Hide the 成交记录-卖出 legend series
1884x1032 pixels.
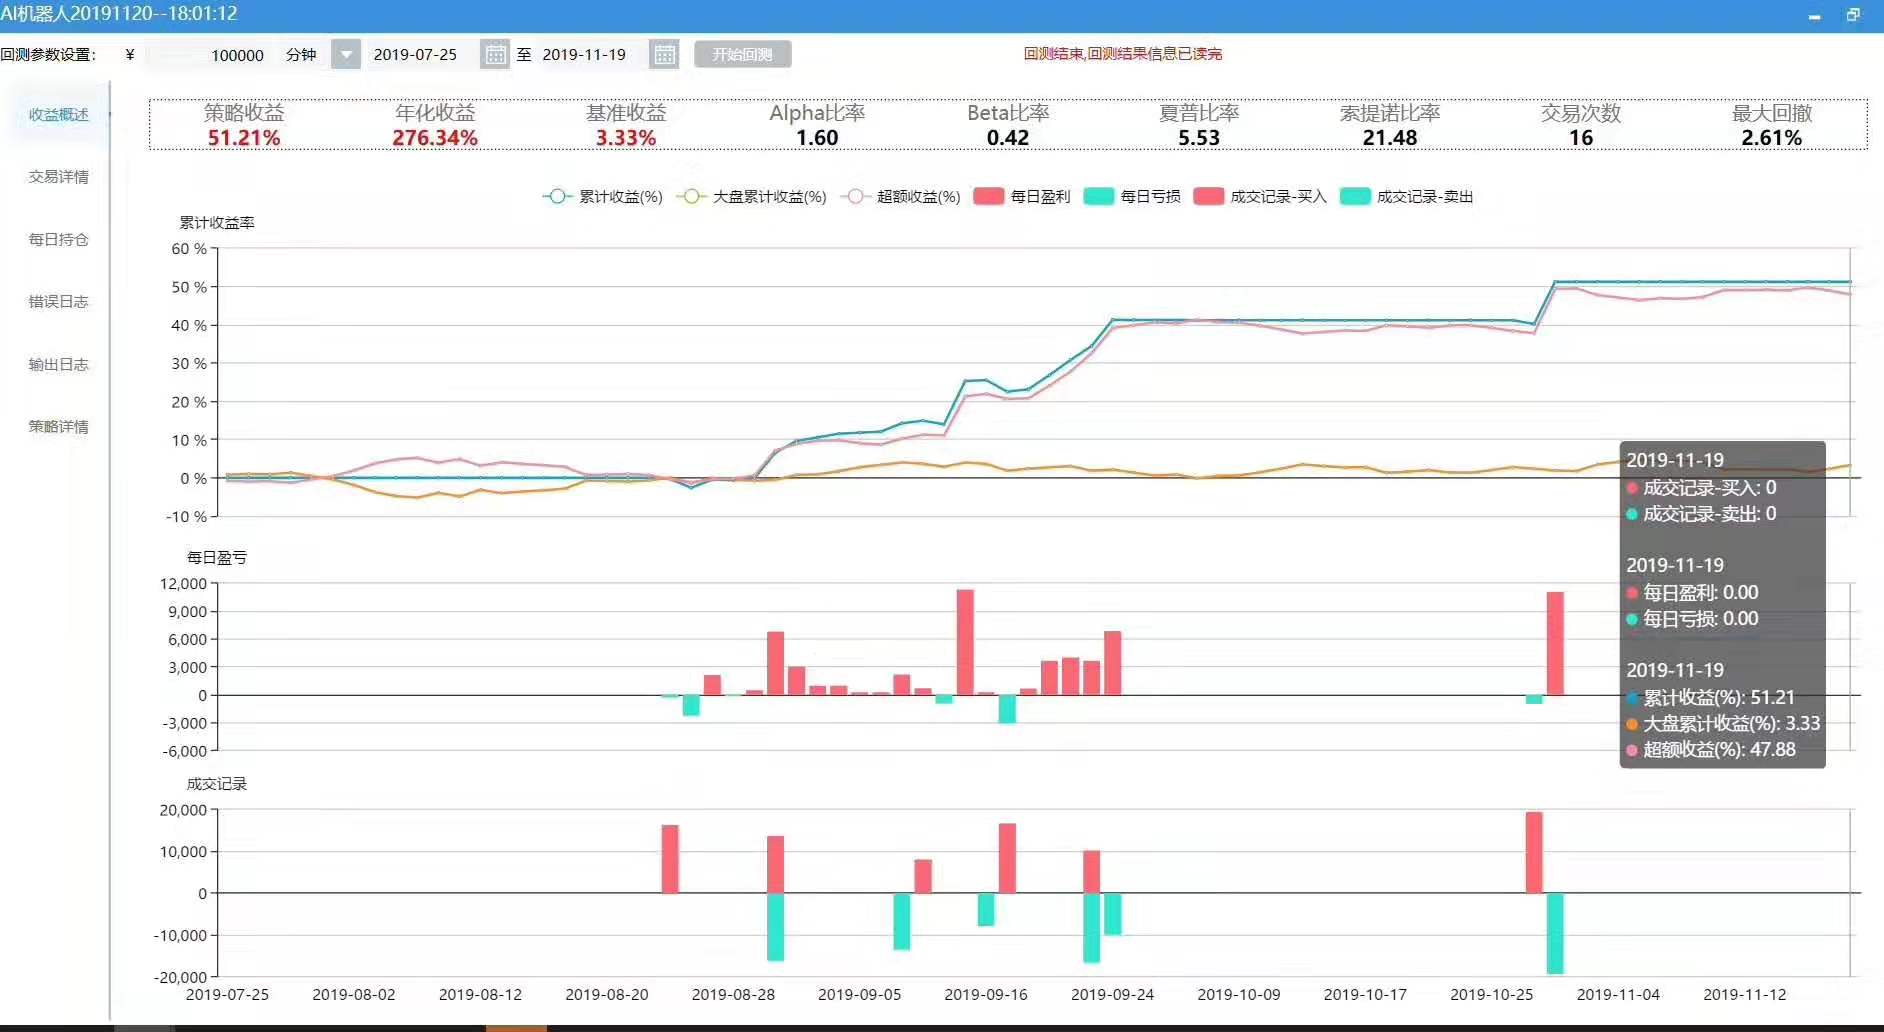pos(1406,197)
